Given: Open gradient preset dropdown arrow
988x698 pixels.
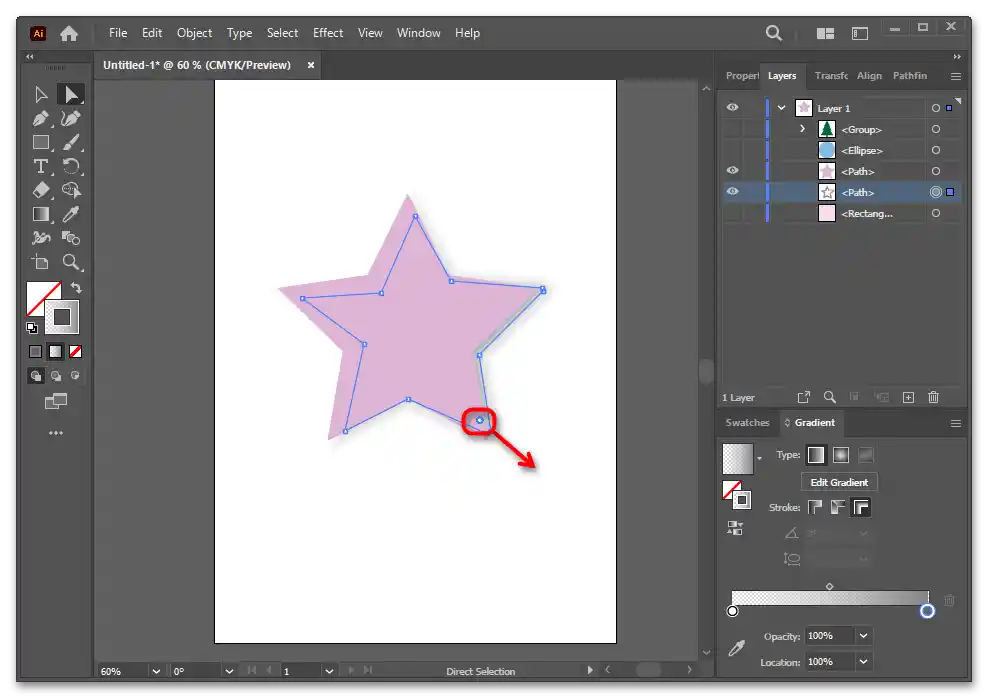Looking at the screenshot, I should [759, 458].
